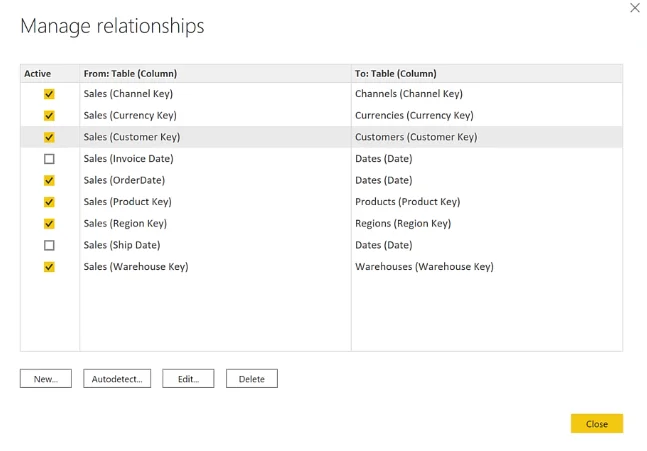Delete the selected relationship
The image size is (647, 451).
(x=252, y=379)
